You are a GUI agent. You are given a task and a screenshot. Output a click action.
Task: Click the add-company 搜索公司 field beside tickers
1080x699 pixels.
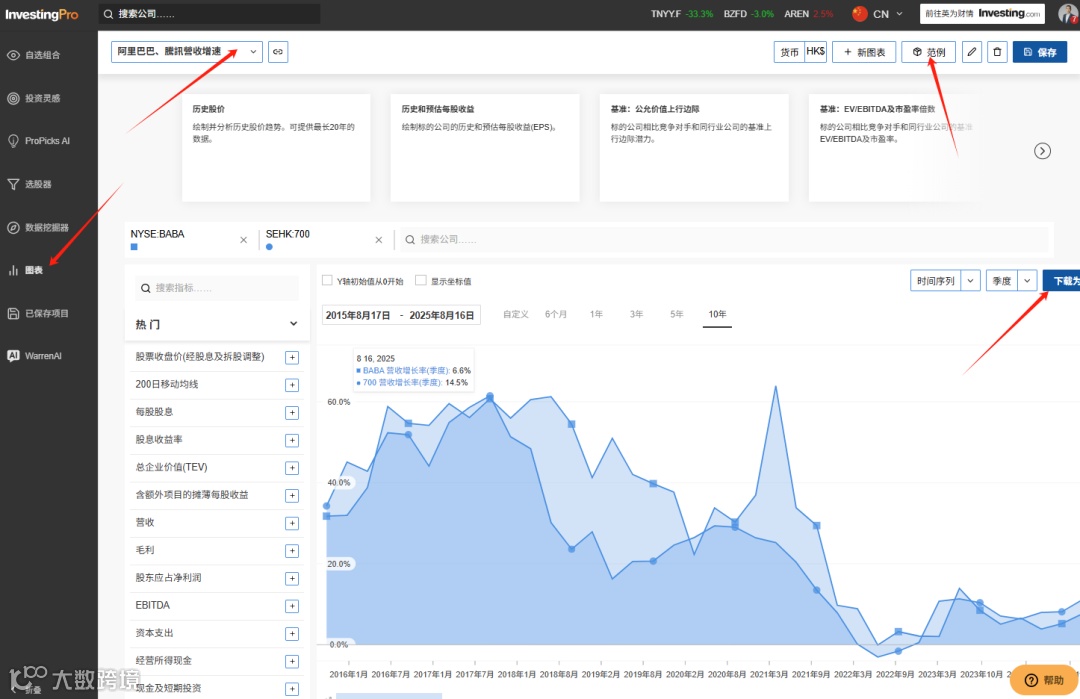[x=724, y=240]
